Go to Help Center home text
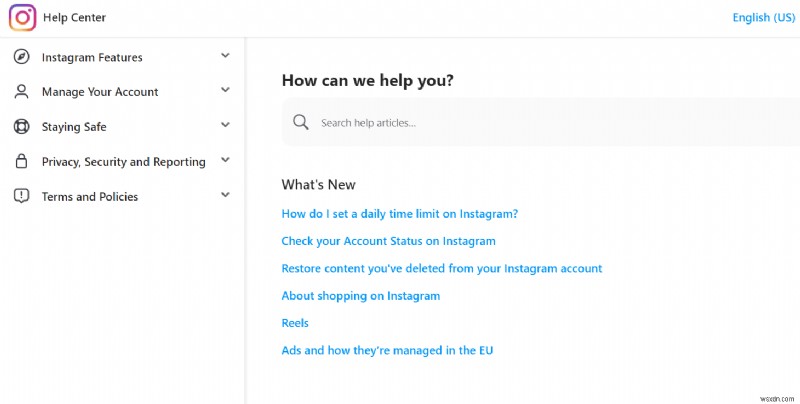The image size is (800, 404). click(74, 17)
